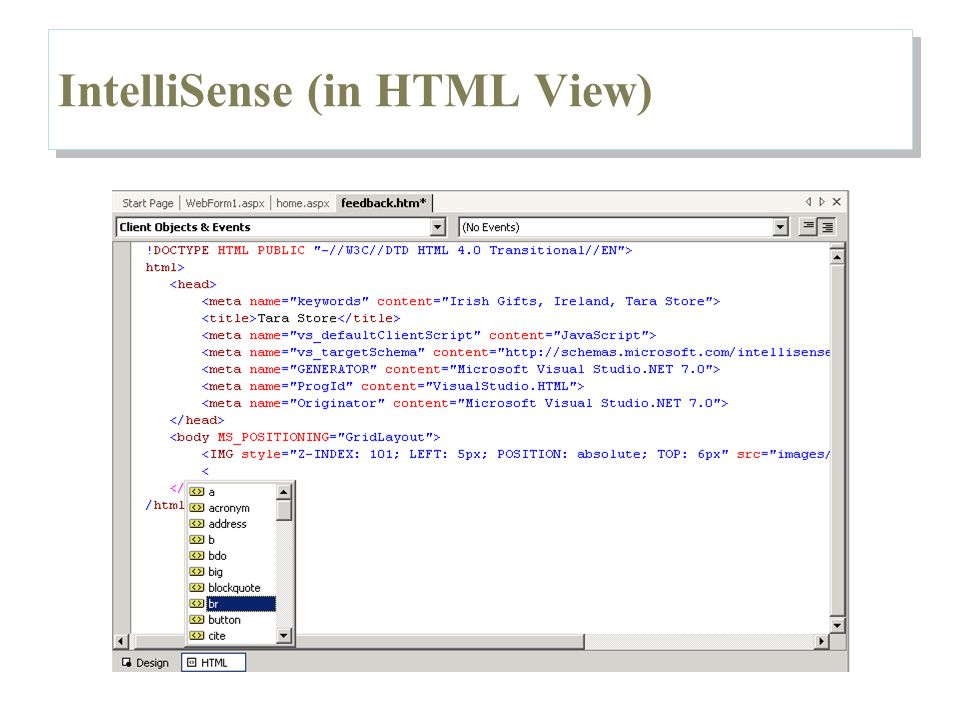
Task: Select the feedback.htm* tab
Action: 383,203
